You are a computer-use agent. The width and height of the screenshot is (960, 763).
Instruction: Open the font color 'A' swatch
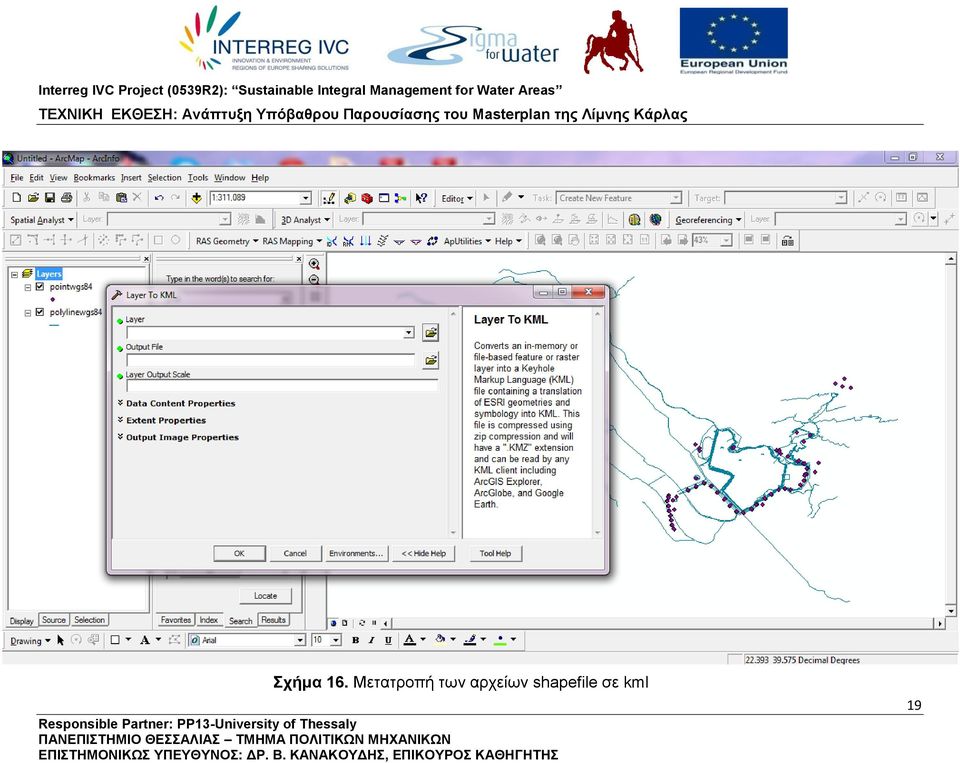[410, 640]
